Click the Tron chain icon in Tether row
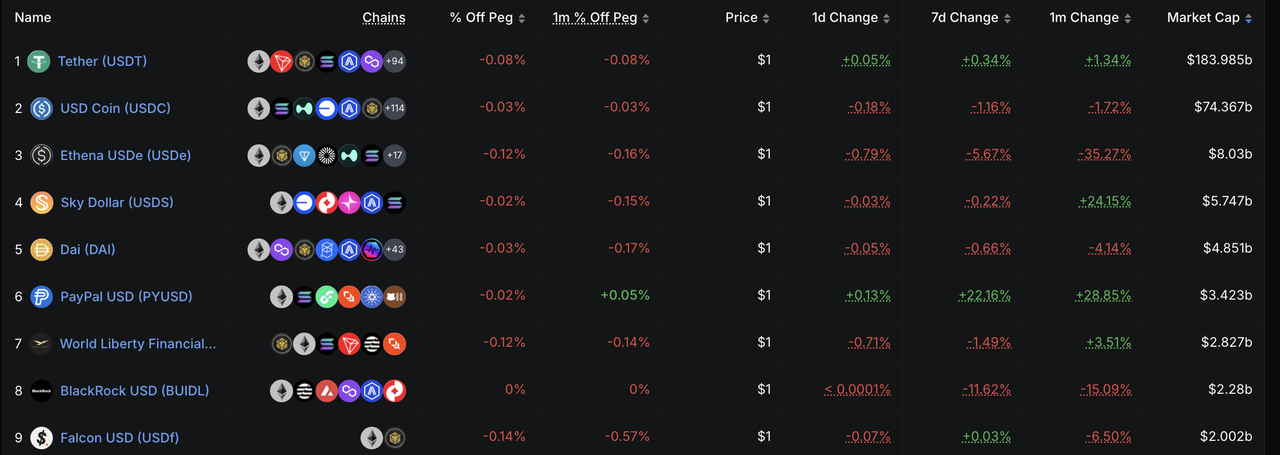Screen dimensions: 1280x455 coord(281,62)
